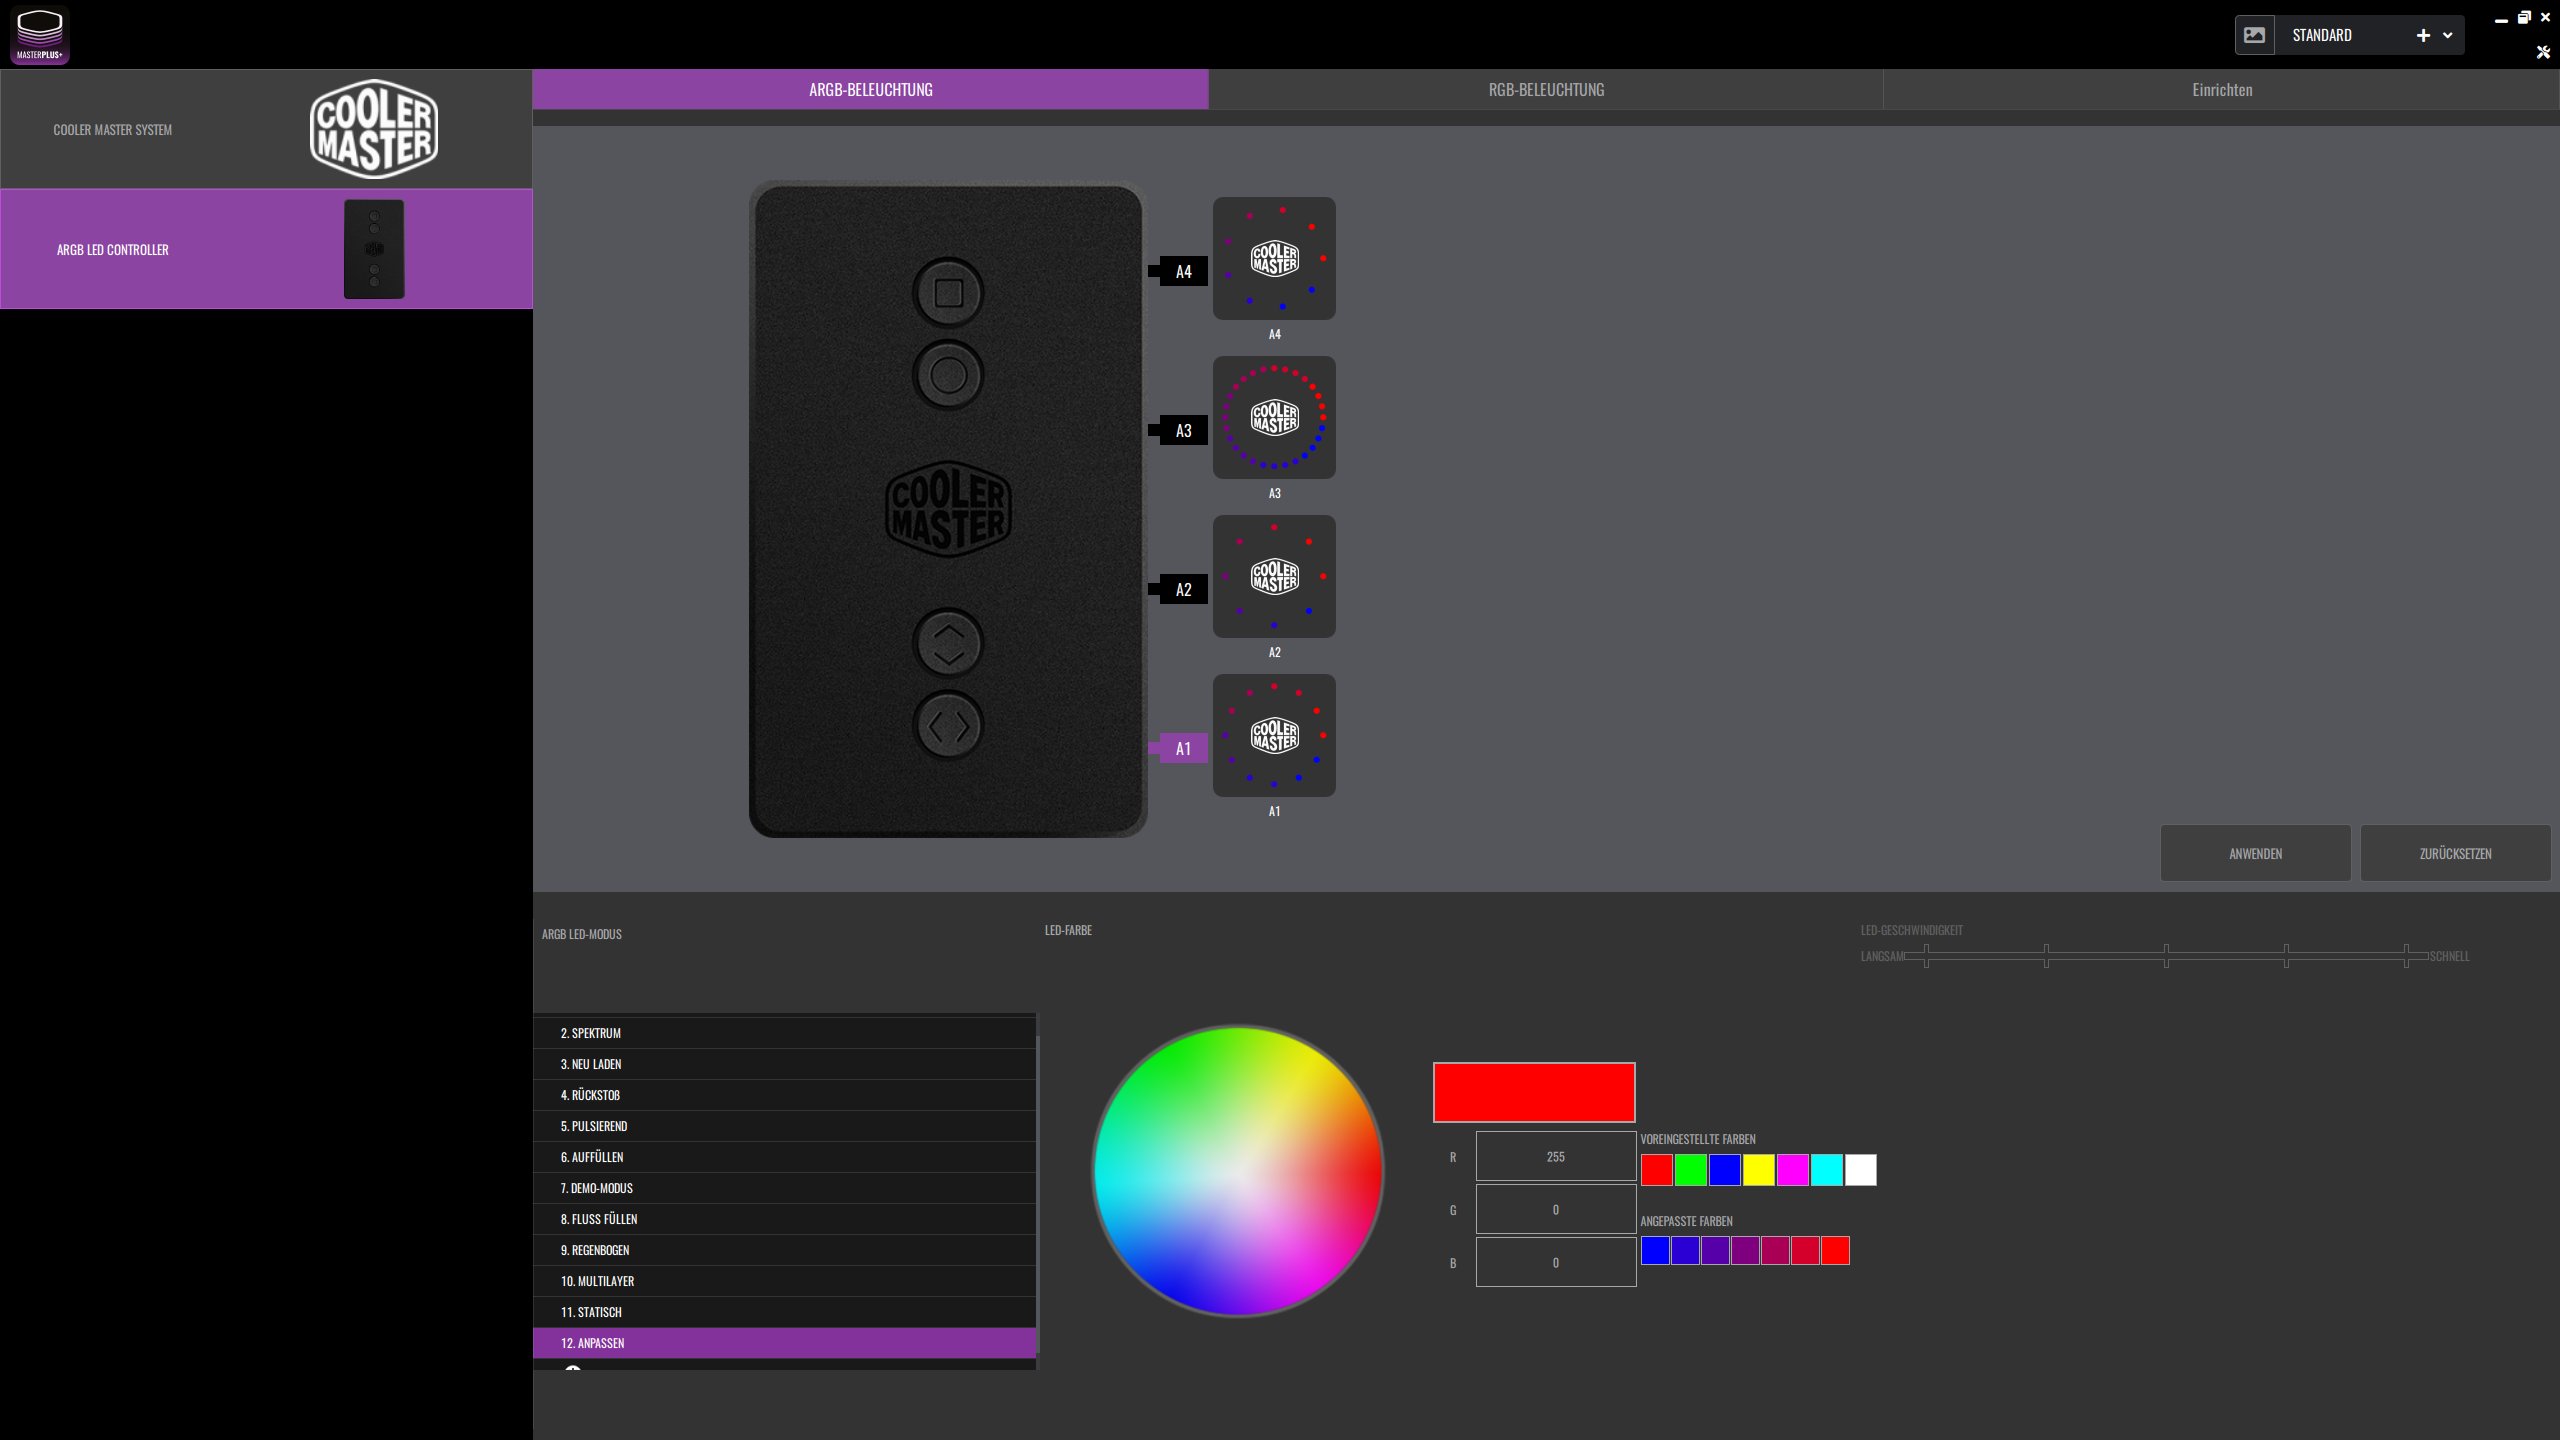
Task: Select port label A2
Action: (x=1183, y=590)
